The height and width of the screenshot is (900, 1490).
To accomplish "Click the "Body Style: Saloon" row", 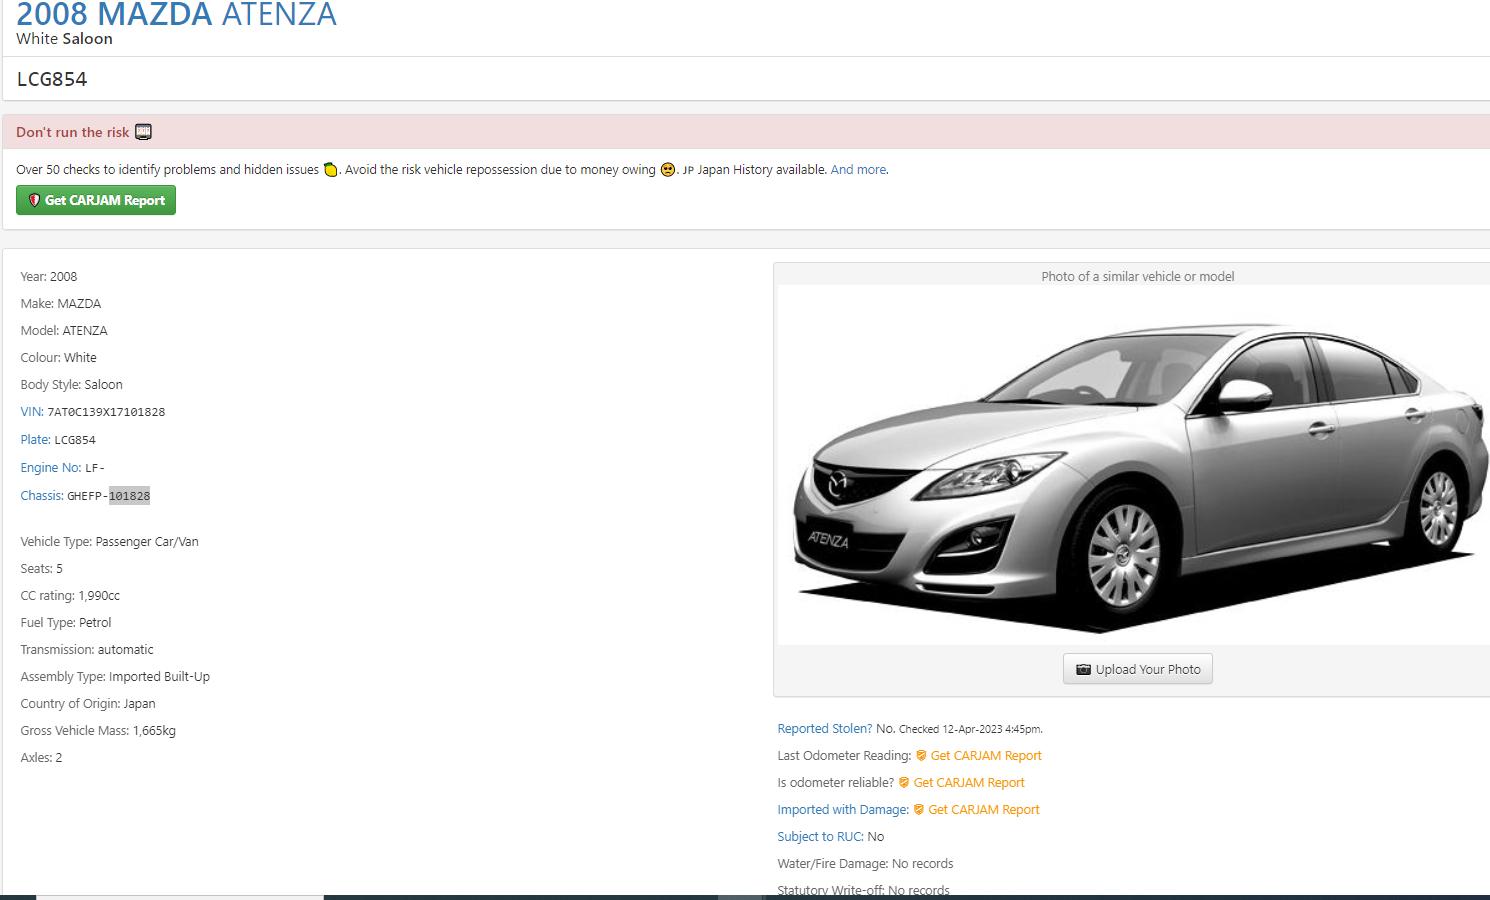I will click(72, 384).
